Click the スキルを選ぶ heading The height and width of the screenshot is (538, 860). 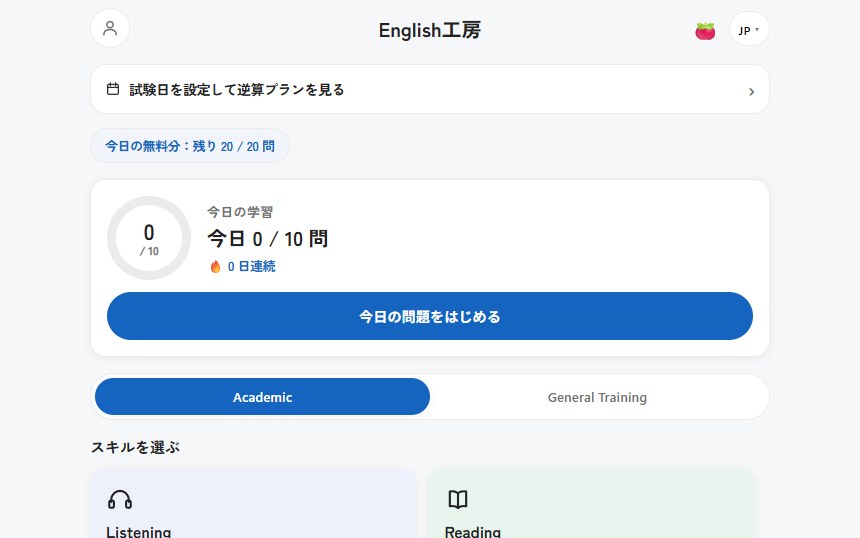(x=135, y=448)
